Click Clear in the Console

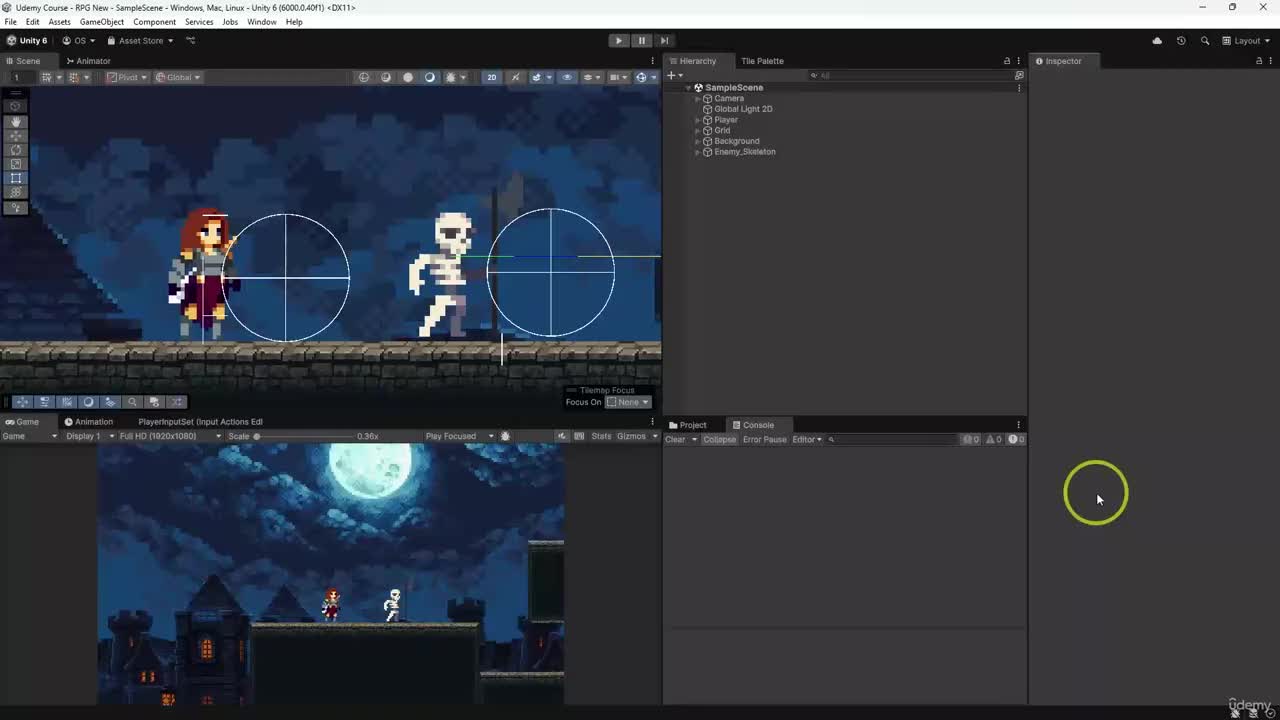(676, 439)
